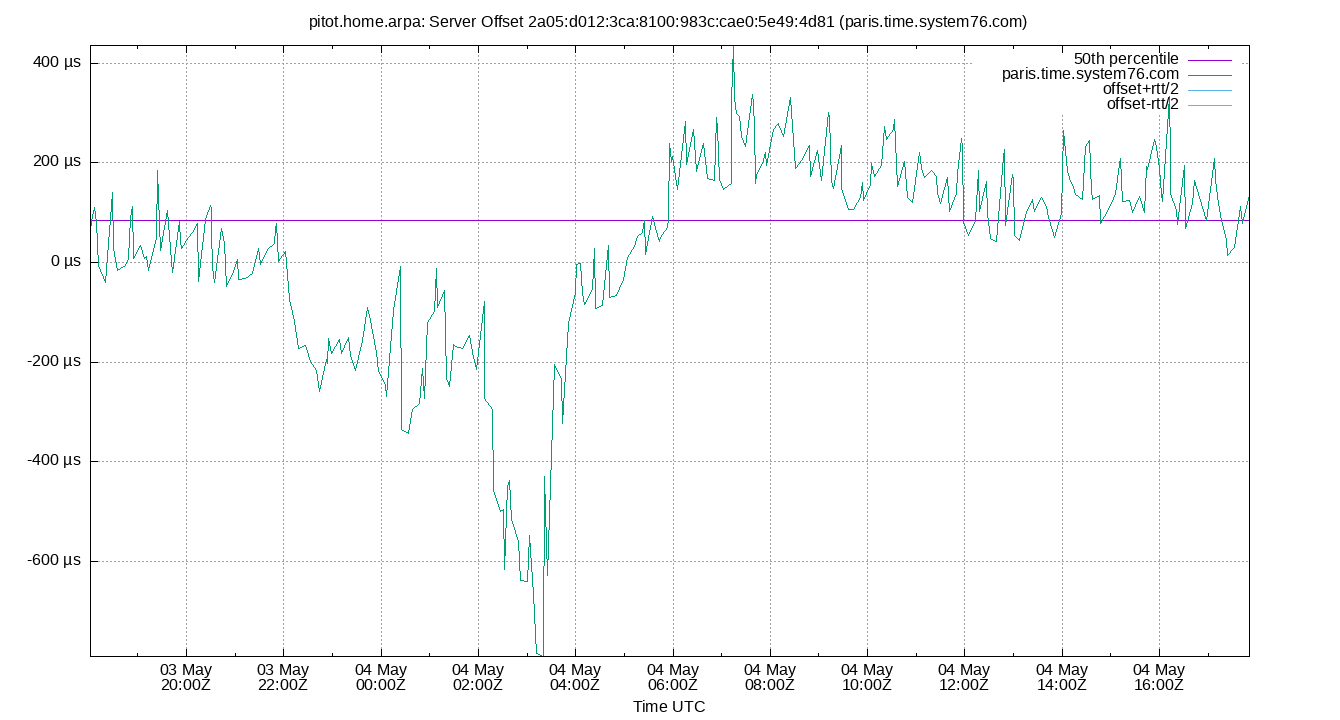Click the '400 µs' y-axis label
The image size is (1340, 720).
tap(57, 63)
